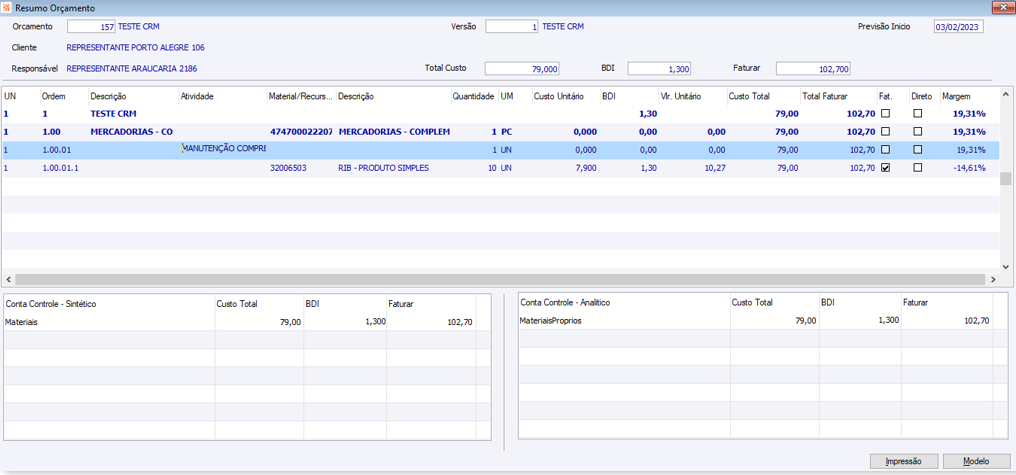Check the Direto checkbox on TESTE CRM row

918,114
